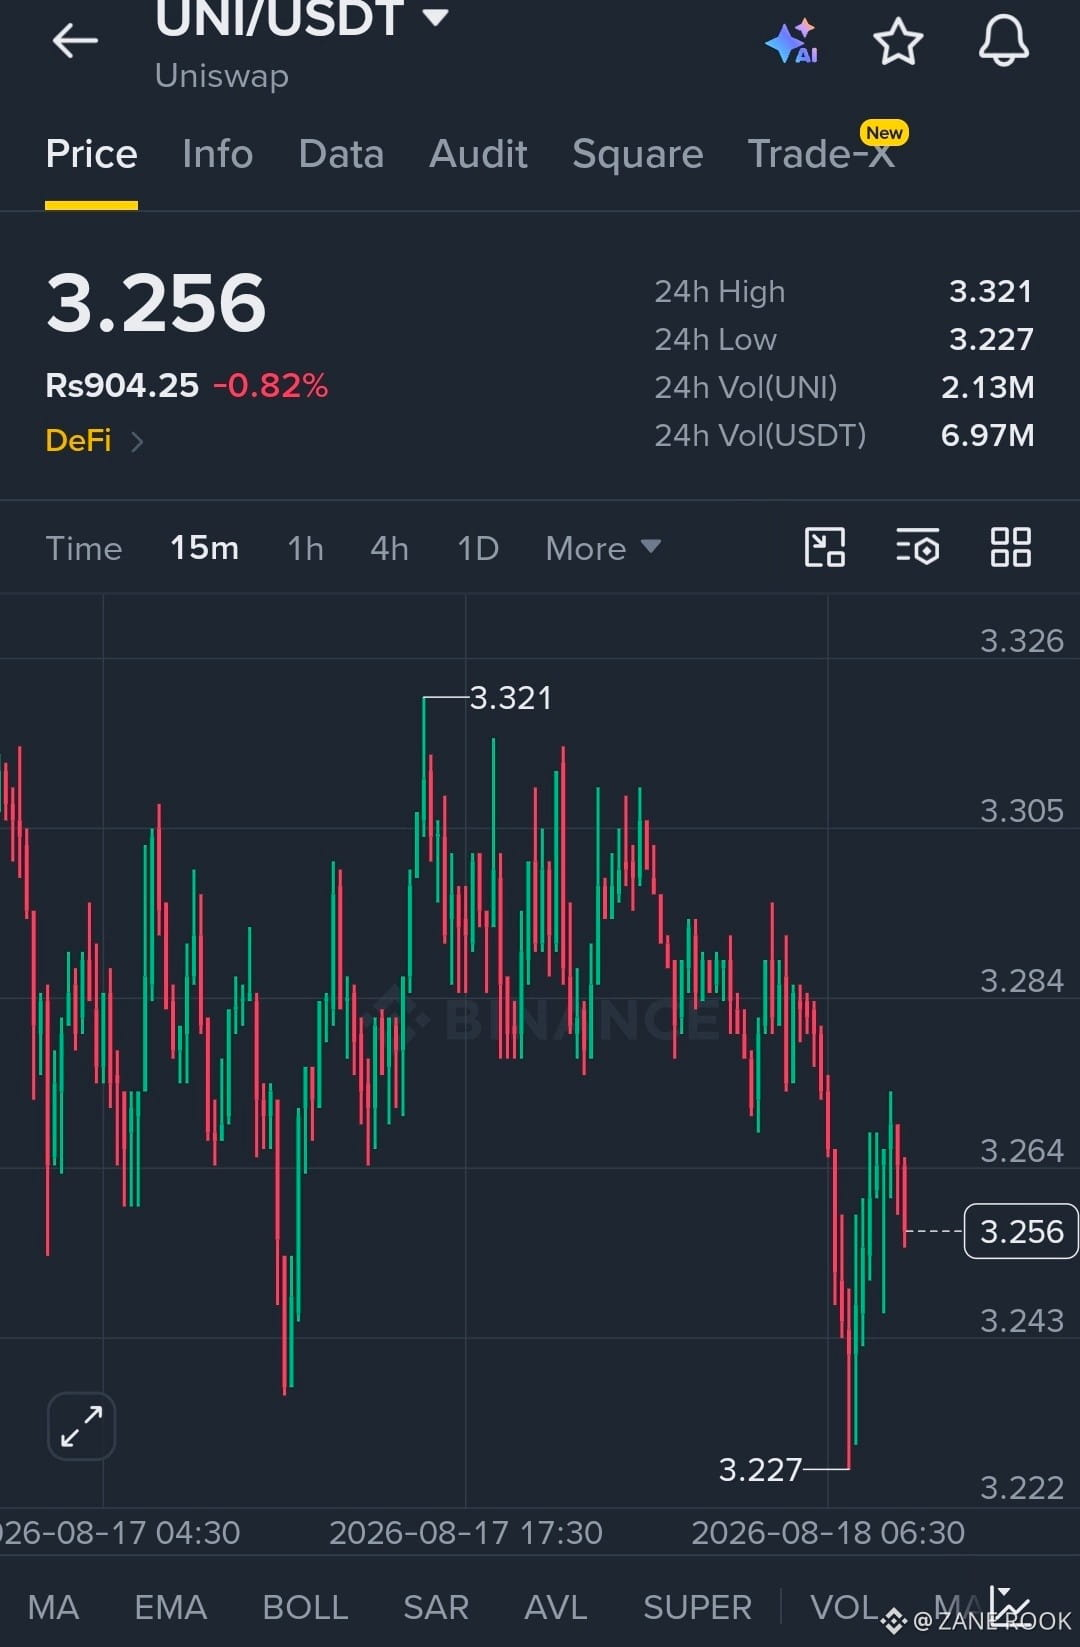Click the 3.284 price axis label
This screenshot has width=1080, height=1647.
(x=1021, y=980)
